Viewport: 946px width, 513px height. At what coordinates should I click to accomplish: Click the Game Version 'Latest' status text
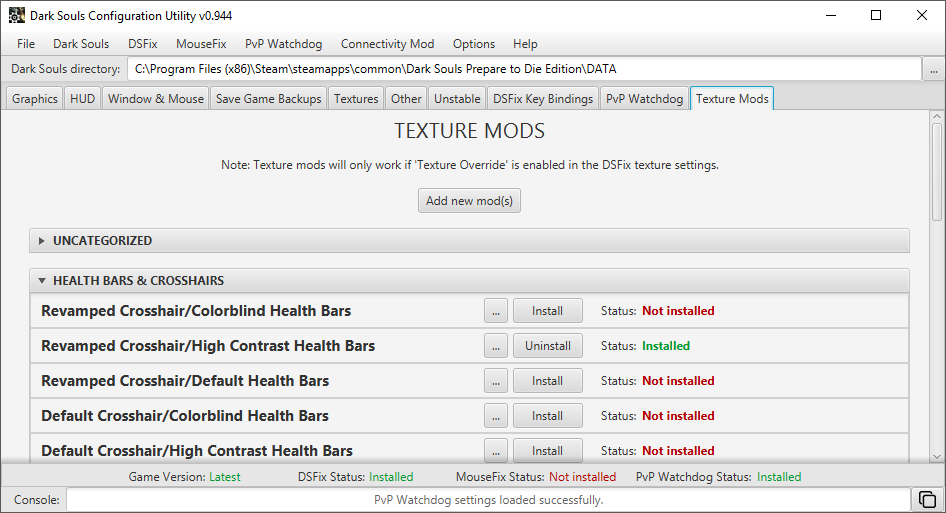tap(225, 477)
